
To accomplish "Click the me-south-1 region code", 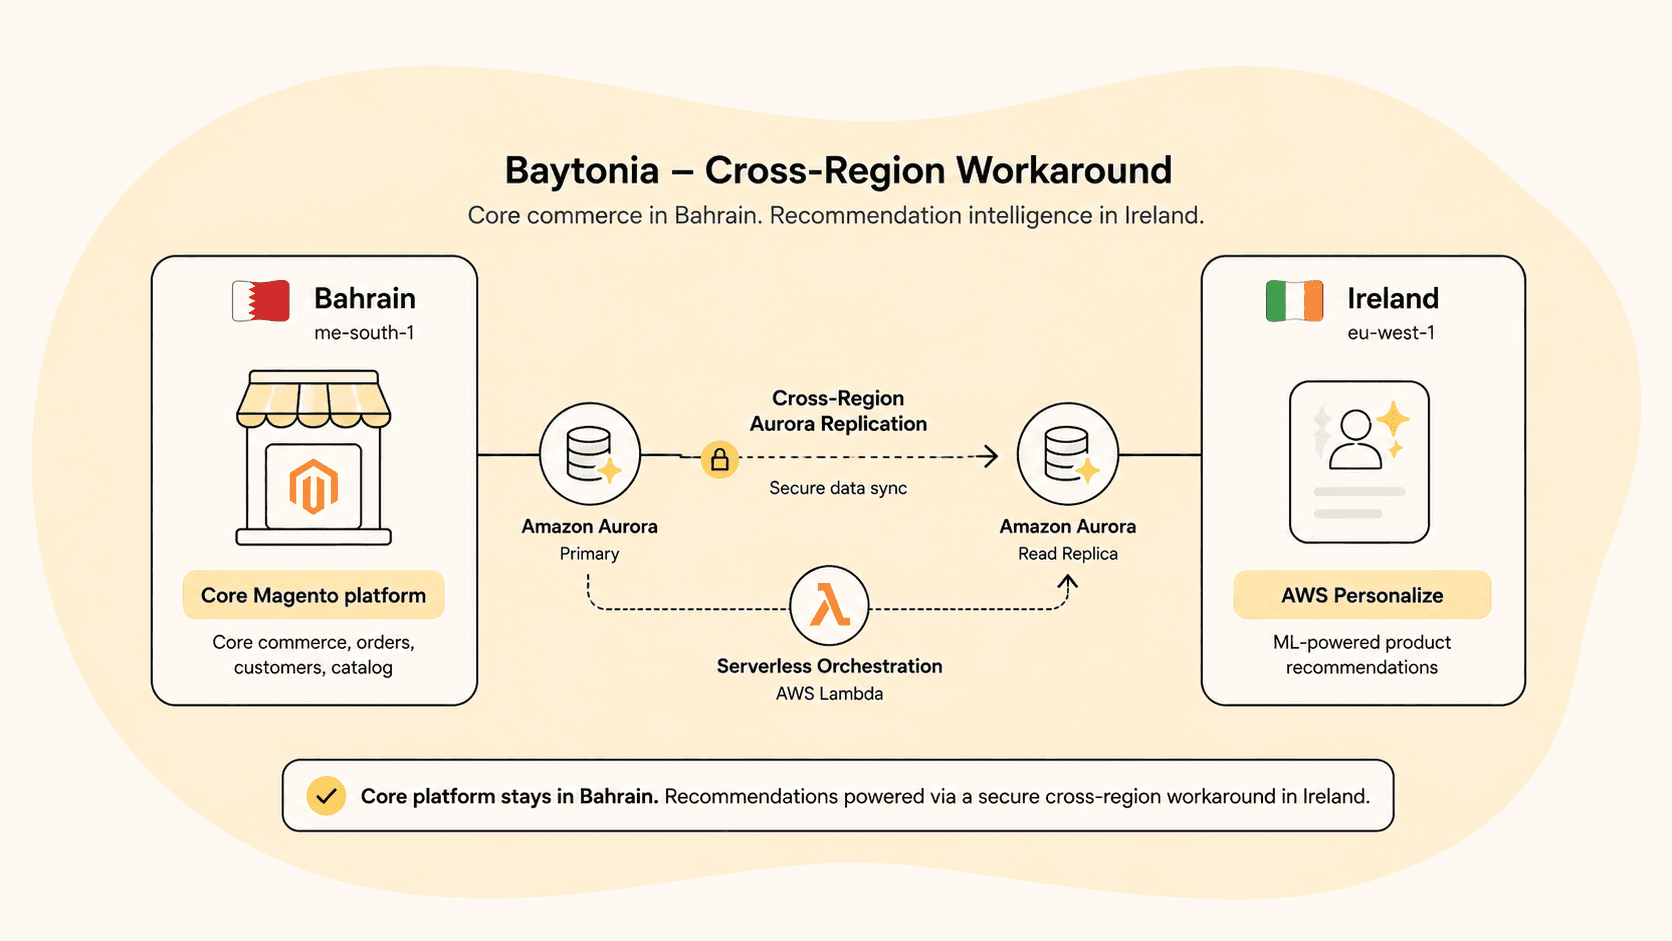I will point(364,333).
